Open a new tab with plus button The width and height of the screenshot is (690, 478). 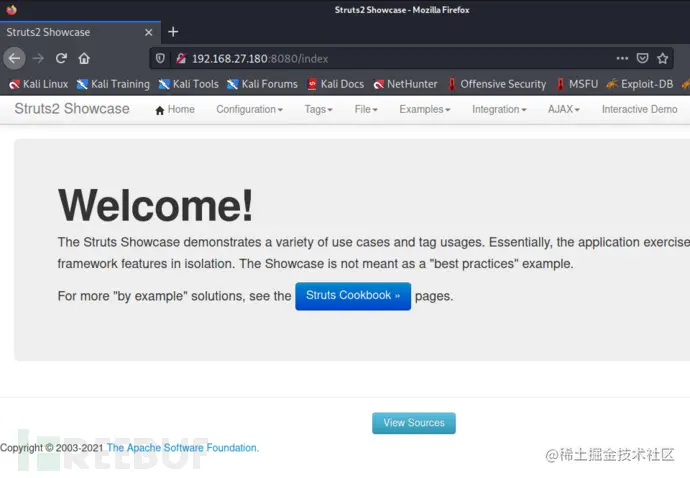click(x=173, y=32)
